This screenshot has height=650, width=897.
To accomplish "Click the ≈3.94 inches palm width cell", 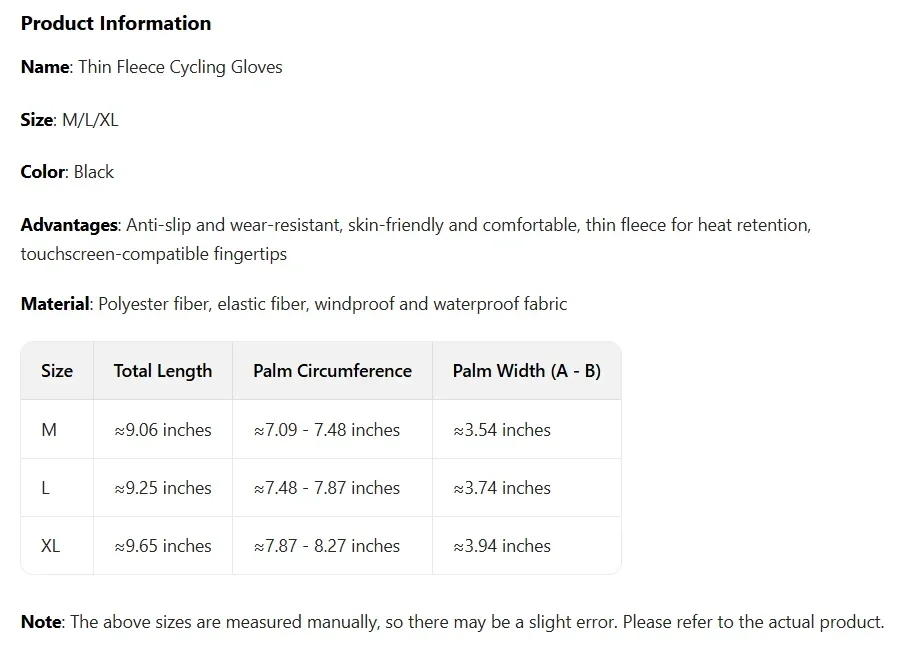I will tap(502, 546).
